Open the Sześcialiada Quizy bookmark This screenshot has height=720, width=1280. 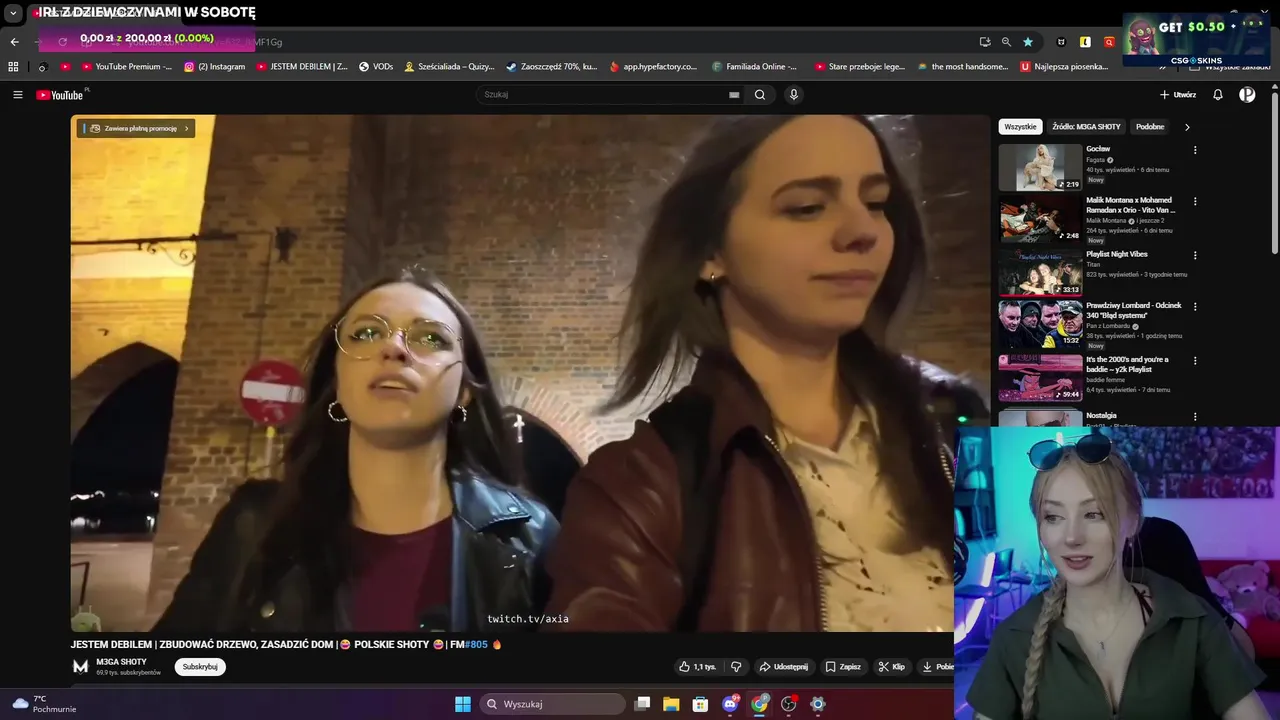[x=449, y=67]
